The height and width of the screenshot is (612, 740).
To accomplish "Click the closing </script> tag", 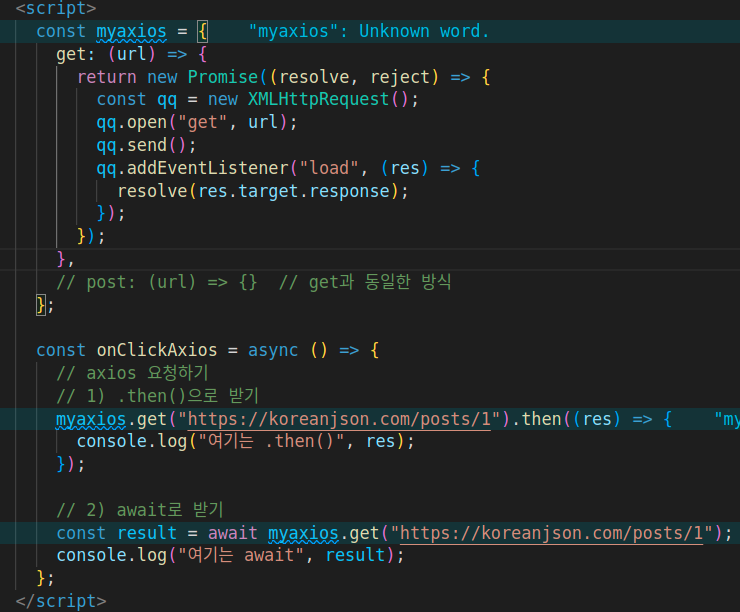I will tap(61, 601).
